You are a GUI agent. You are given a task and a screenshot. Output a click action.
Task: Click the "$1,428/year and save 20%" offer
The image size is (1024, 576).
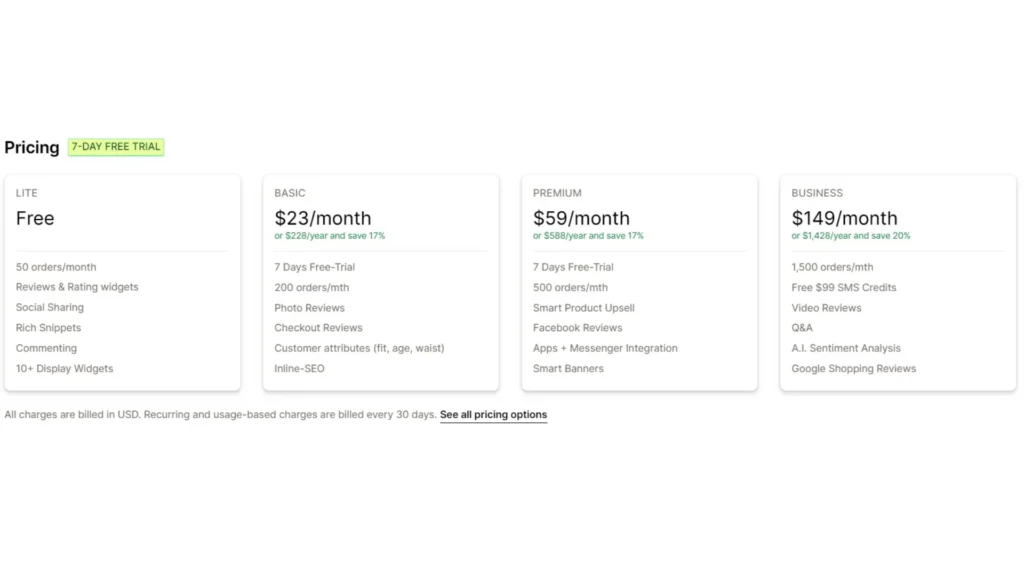(851, 236)
